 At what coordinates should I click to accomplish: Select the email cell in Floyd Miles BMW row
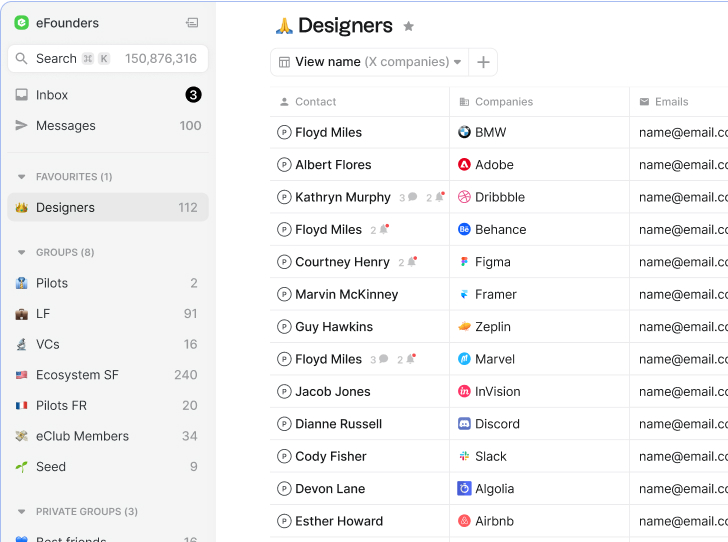(x=679, y=133)
